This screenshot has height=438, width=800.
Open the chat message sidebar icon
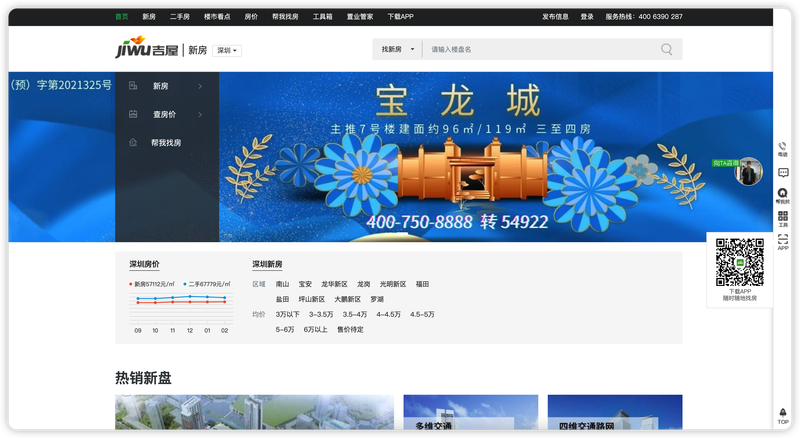tap(783, 173)
